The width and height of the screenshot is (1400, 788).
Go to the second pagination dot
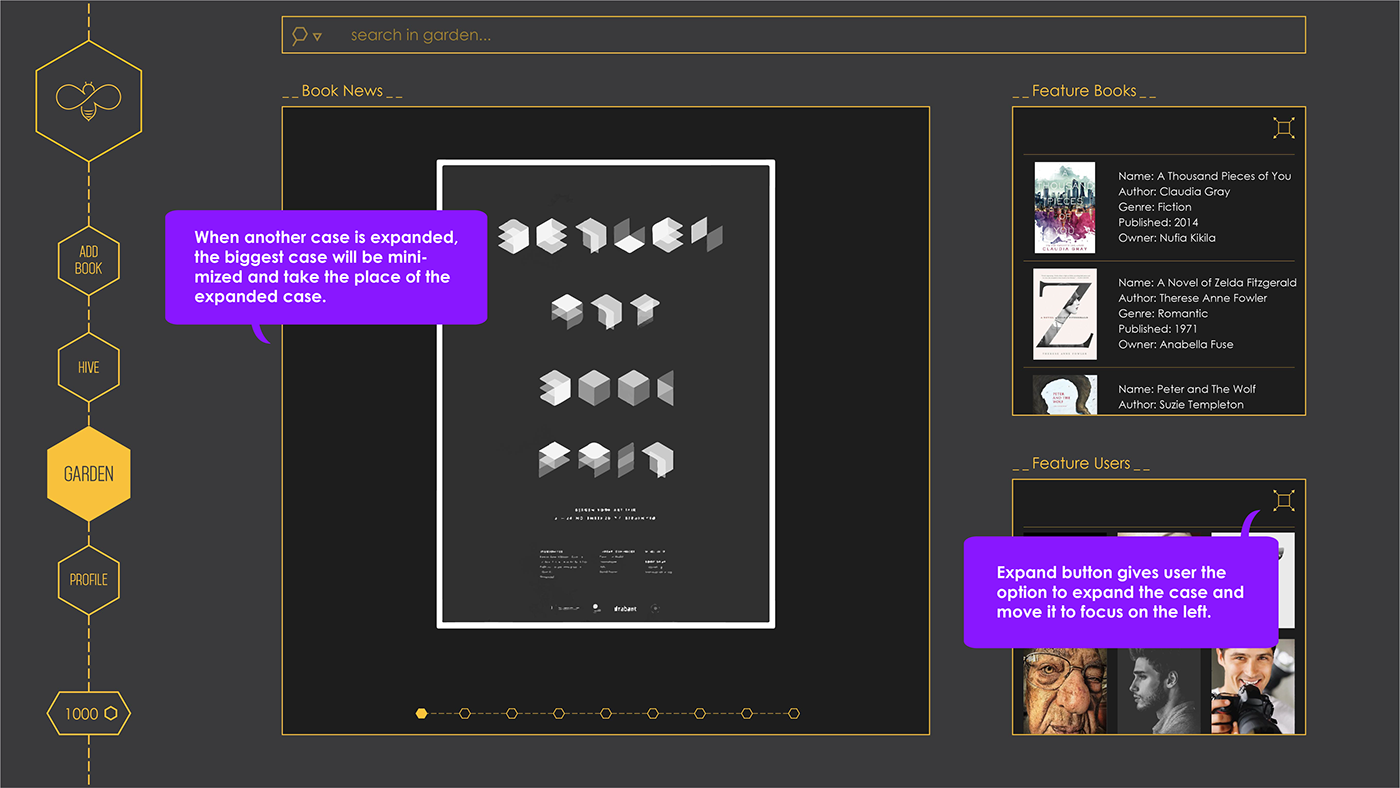tap(465, 713)
